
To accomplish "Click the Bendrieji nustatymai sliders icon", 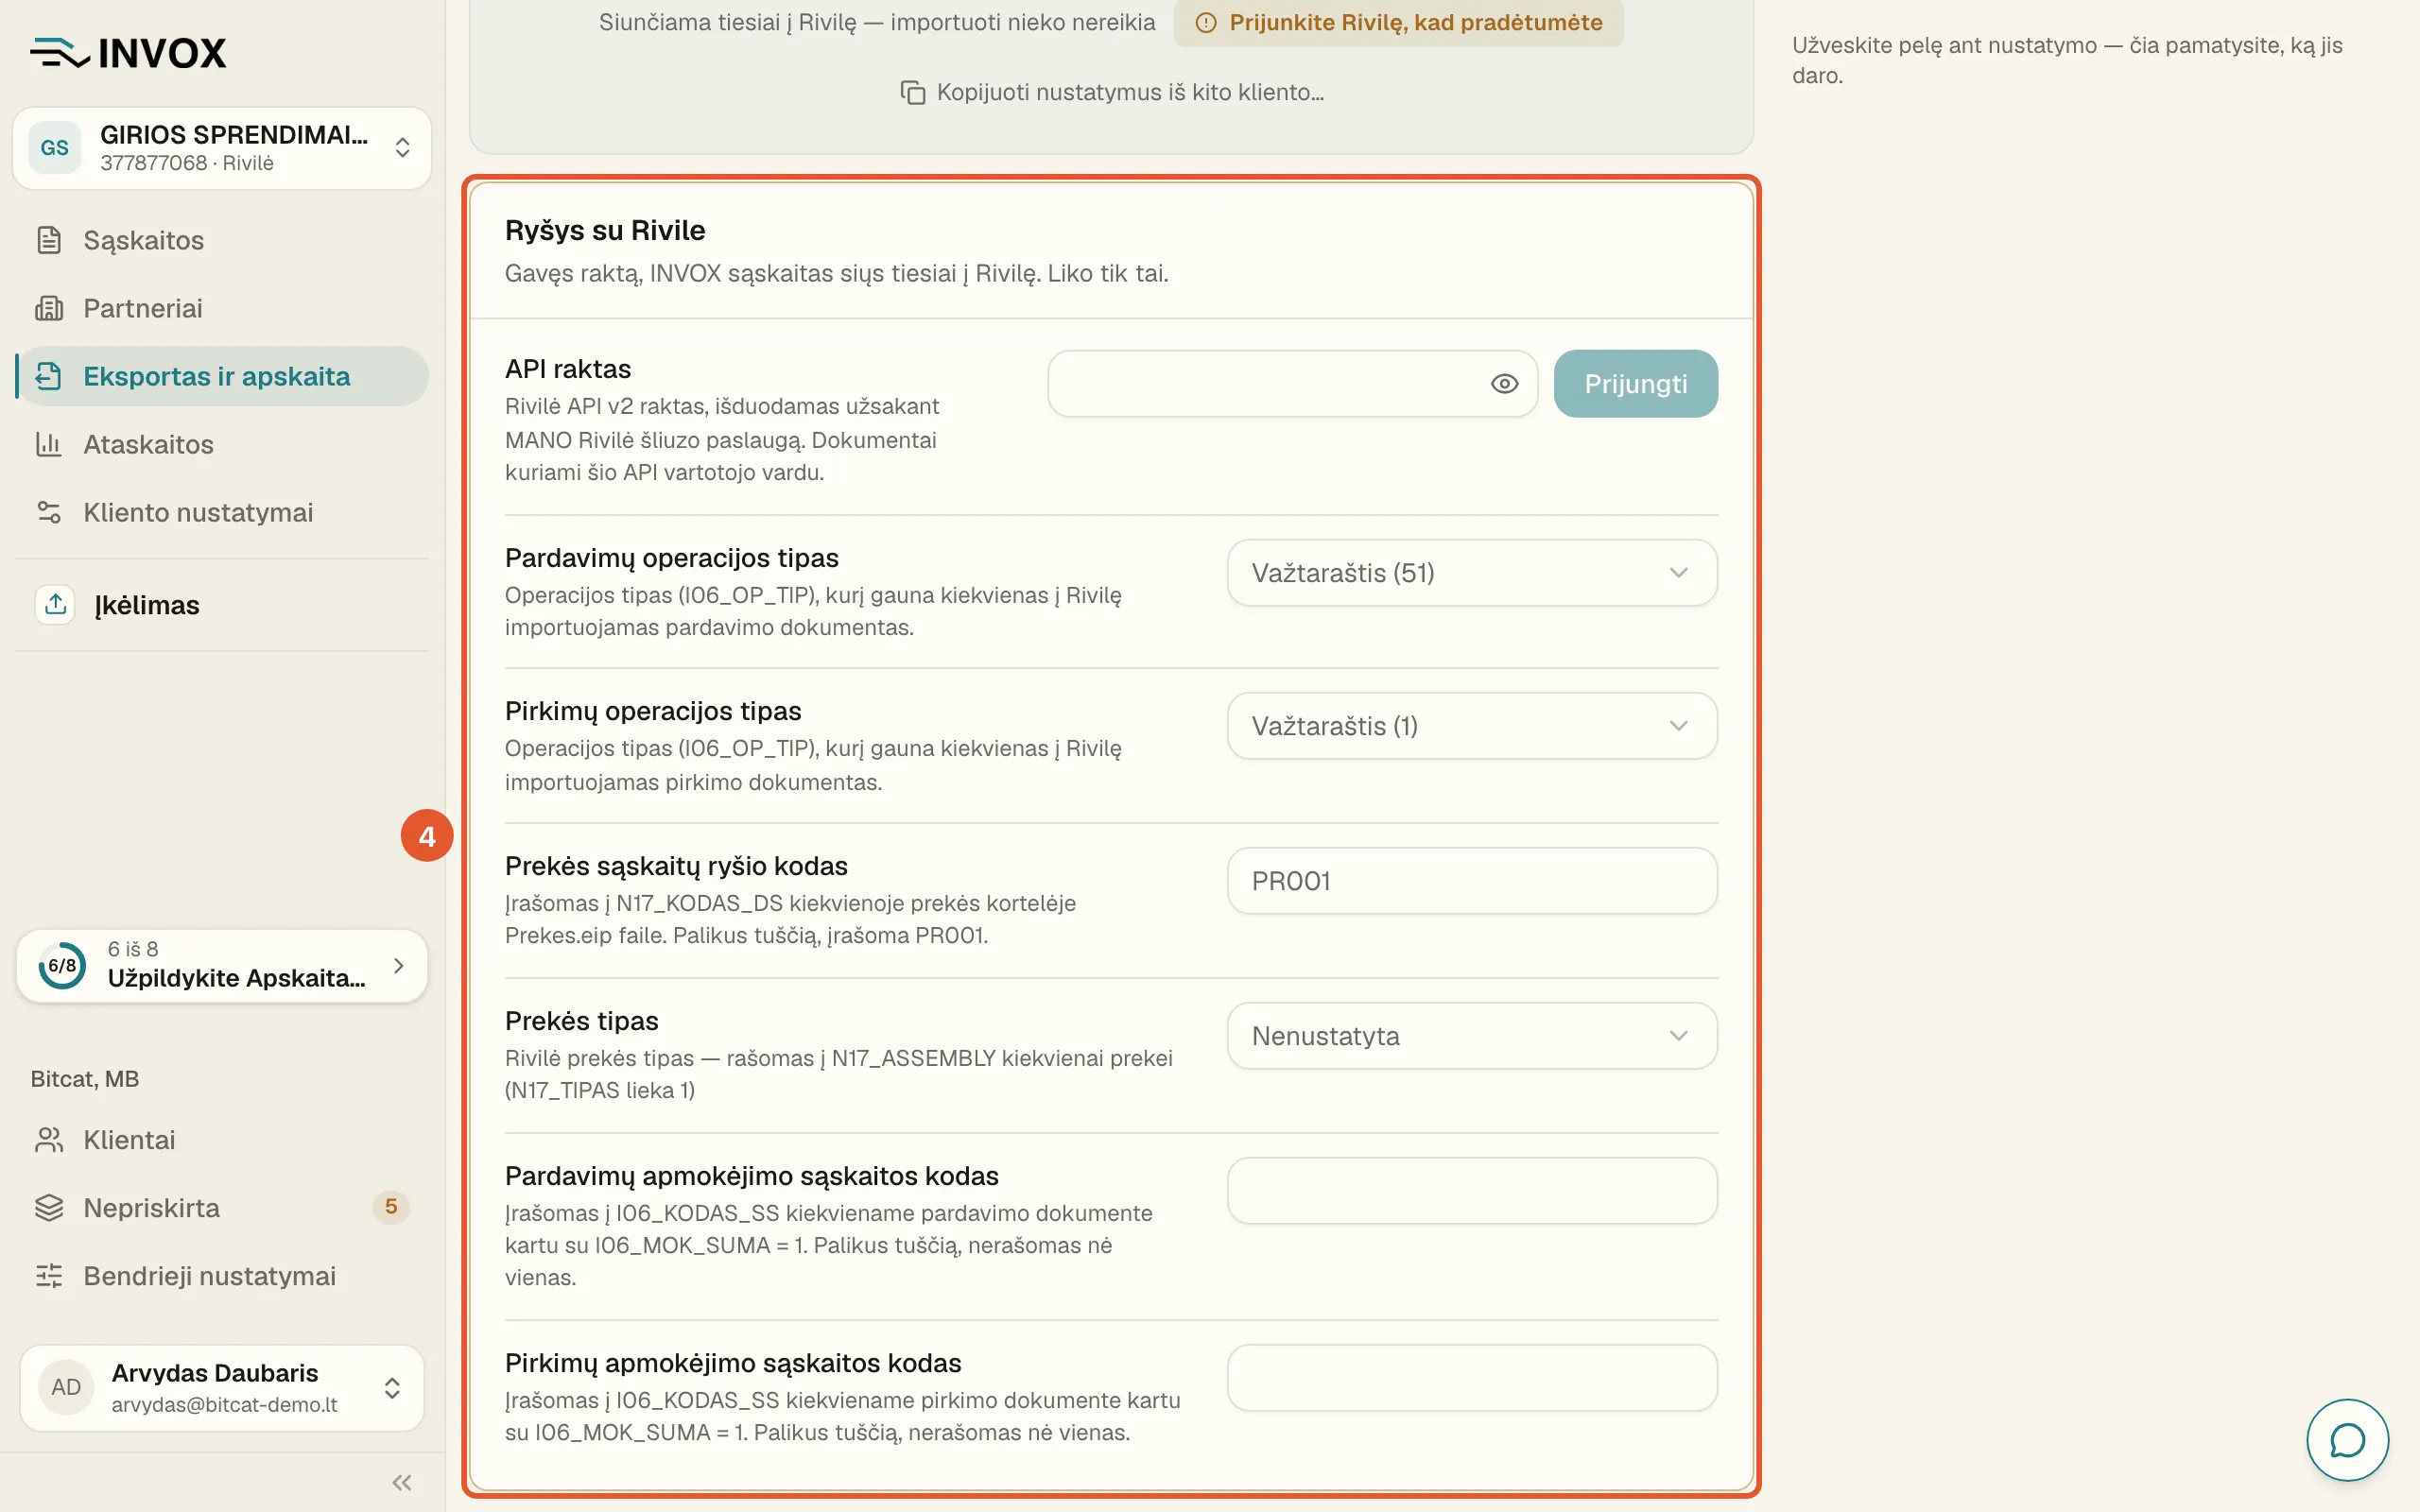I will pyautogui.click(x=49, y=1276).
